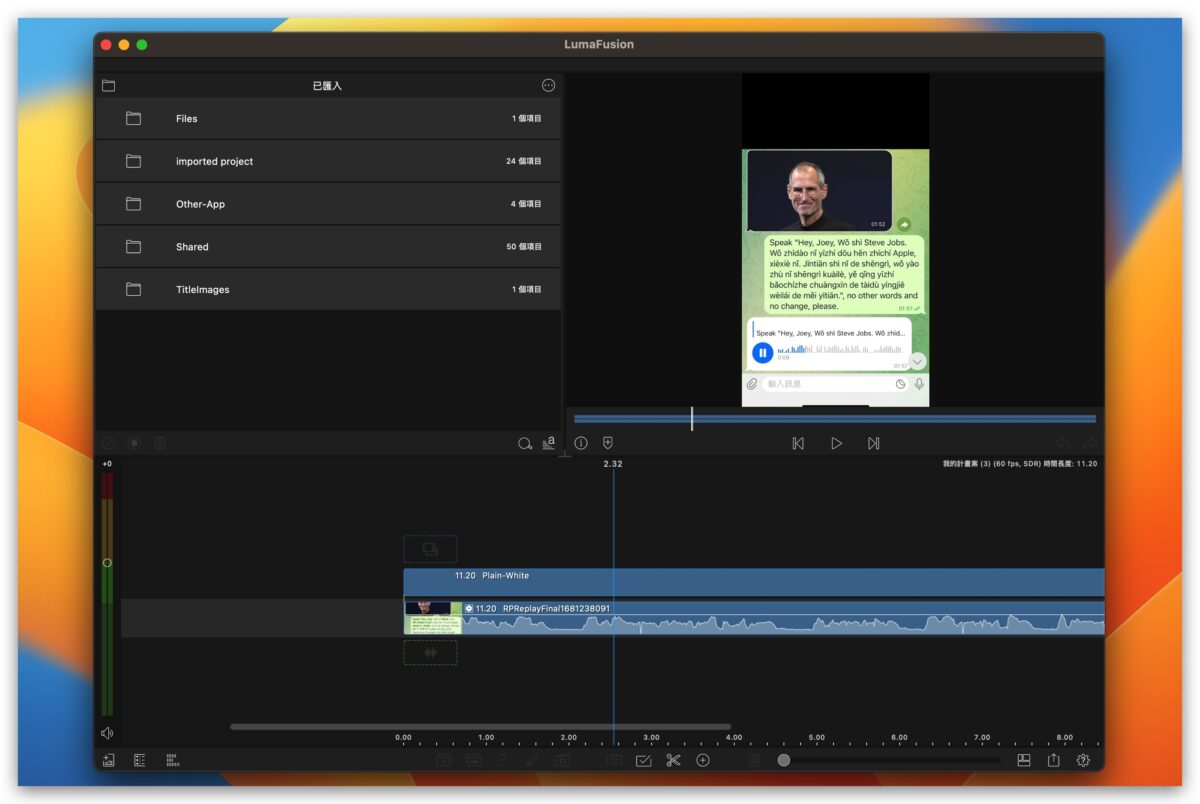1200x804 pixels.
Task: Search the library with magnifier icon
Action: coord(524,443)
